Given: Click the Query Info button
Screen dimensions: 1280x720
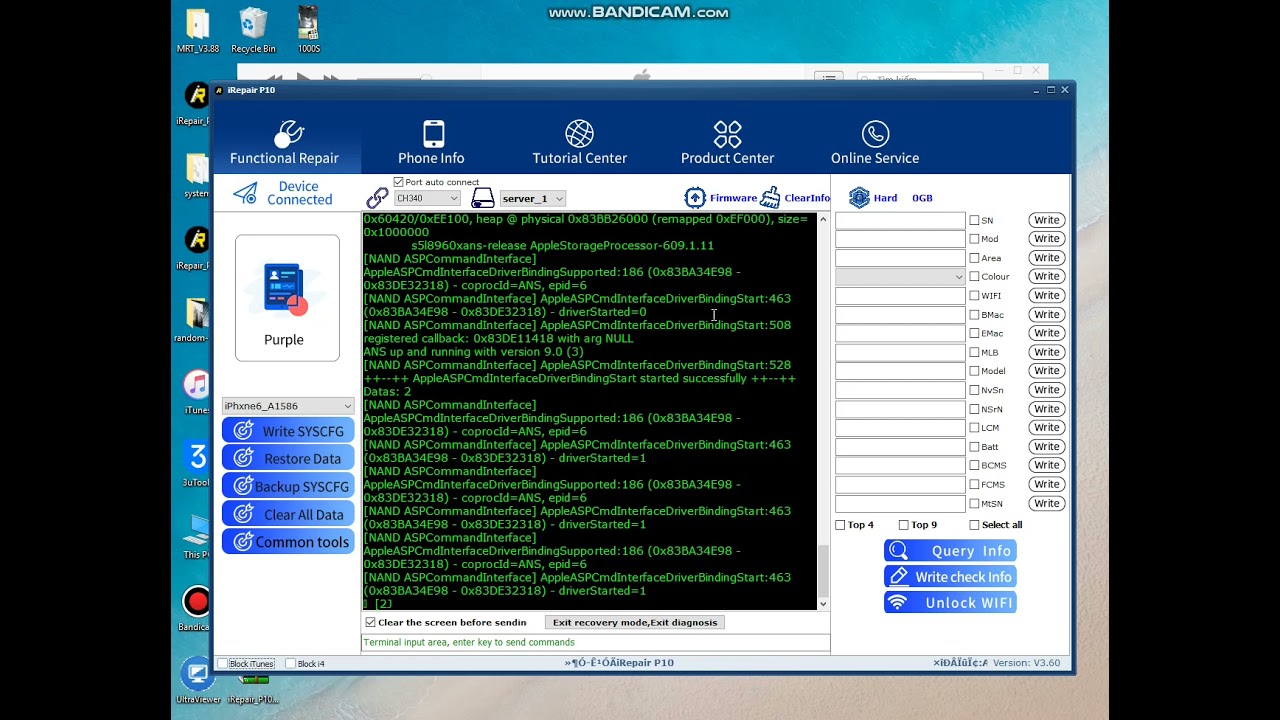Looking at the screenshot, I should coord(950,551).
